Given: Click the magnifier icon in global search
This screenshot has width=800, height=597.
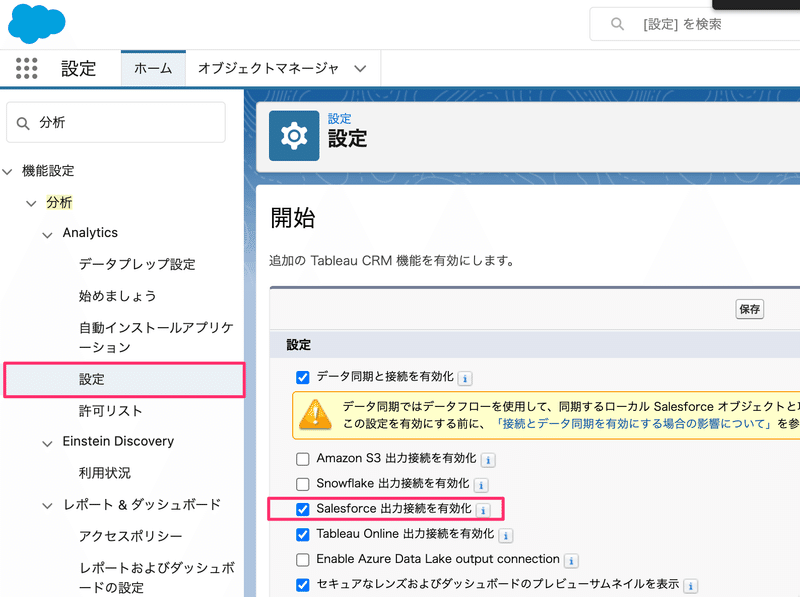Looking at the screenshot, I should coord(617,24).
